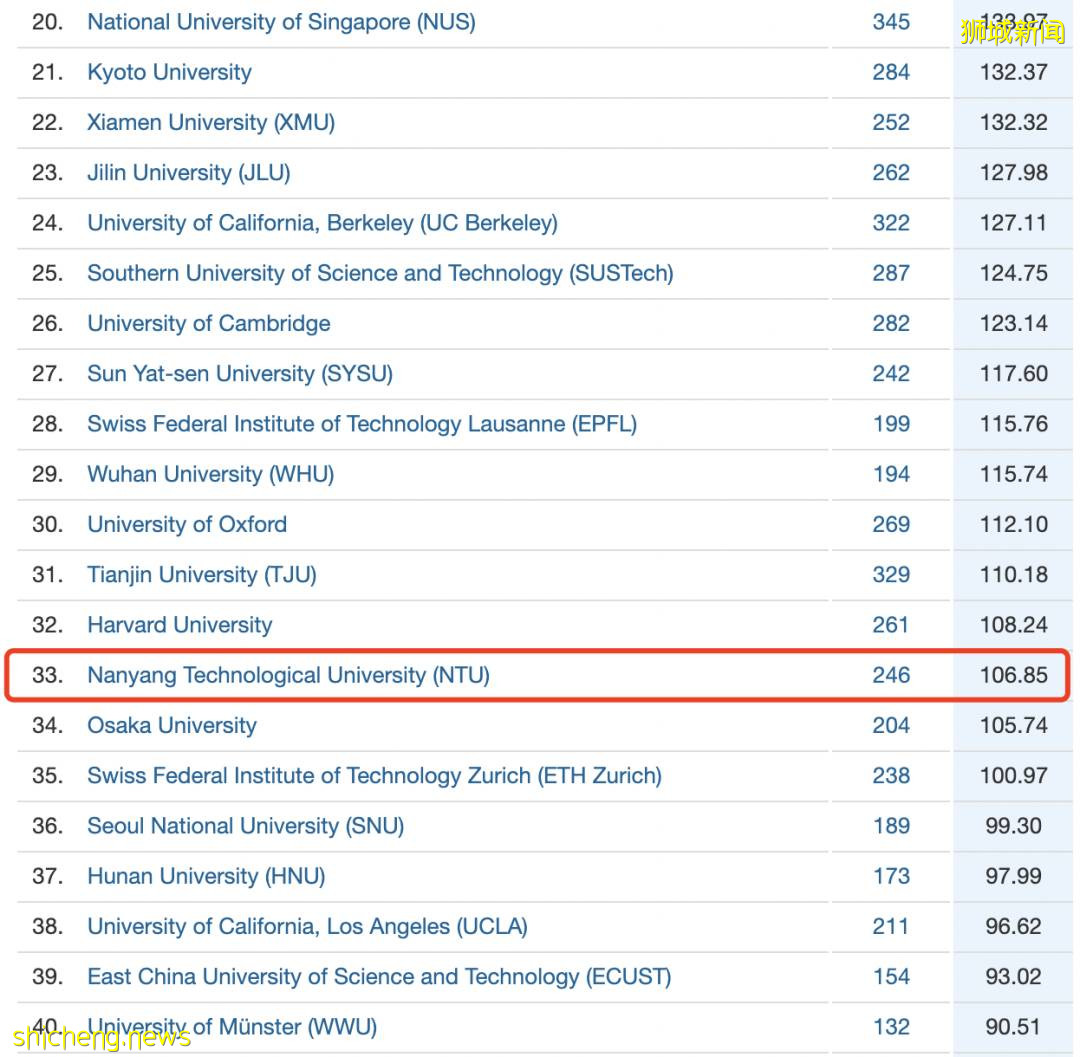This screenshot has width=1080, height=1057.
Task: Click the 246 count next to NTU
Action: click(x=890, y=675)
